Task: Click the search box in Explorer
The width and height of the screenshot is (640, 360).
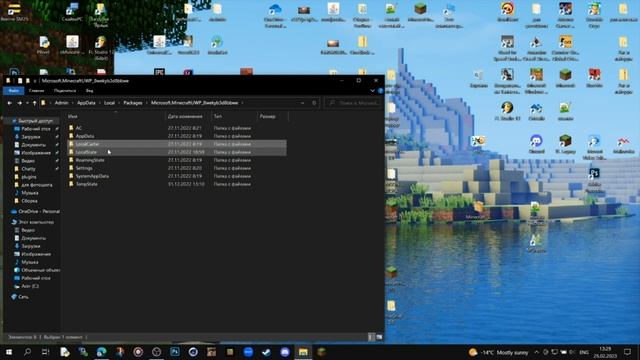Action: [x=353, y=103]
